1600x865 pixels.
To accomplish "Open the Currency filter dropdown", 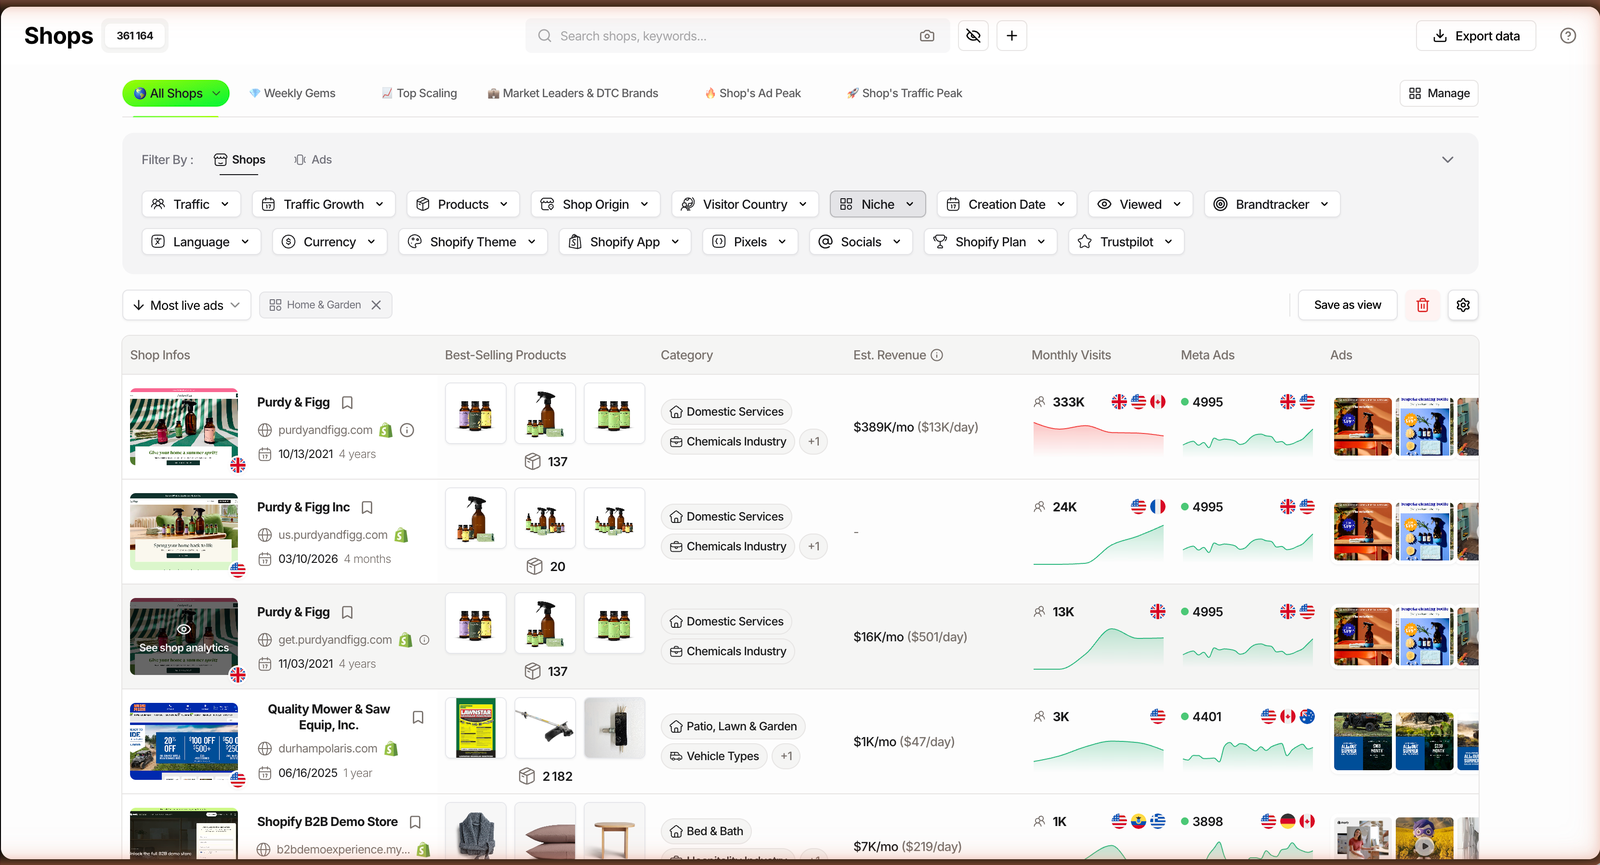I will coord(330,242).
